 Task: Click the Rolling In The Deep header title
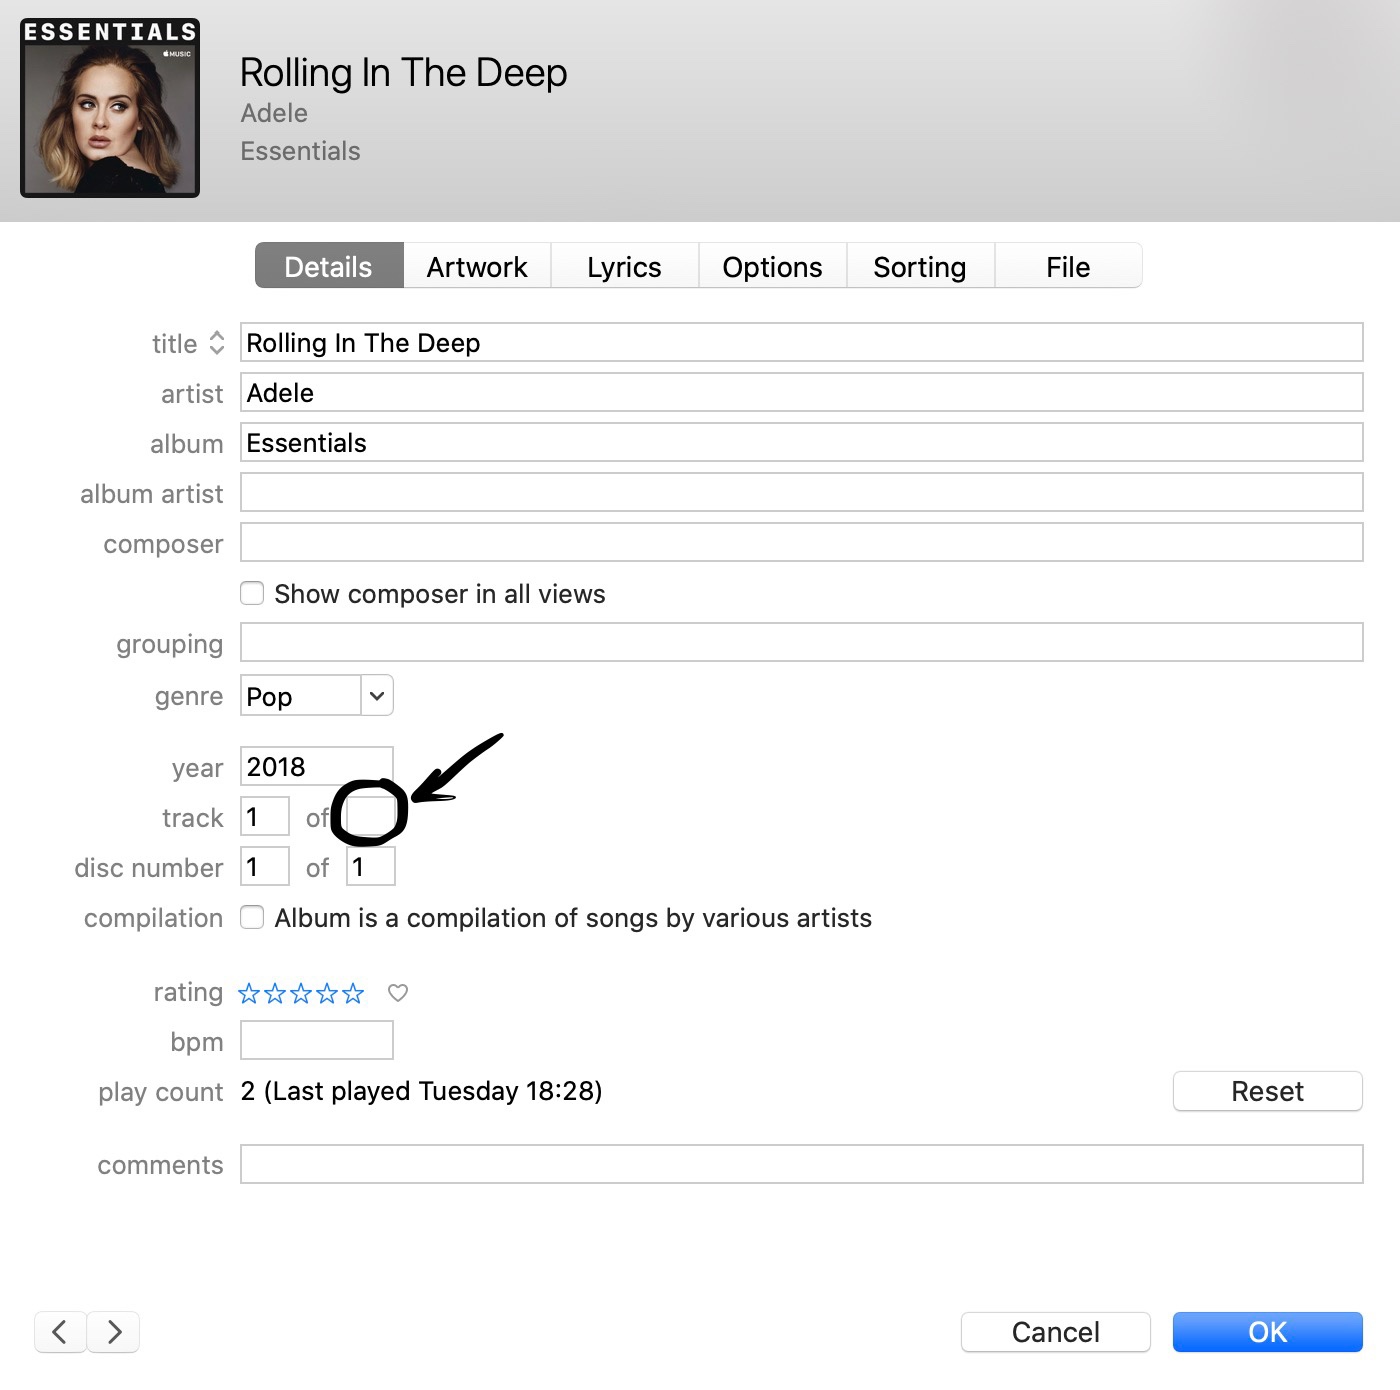tap(404, 73)
